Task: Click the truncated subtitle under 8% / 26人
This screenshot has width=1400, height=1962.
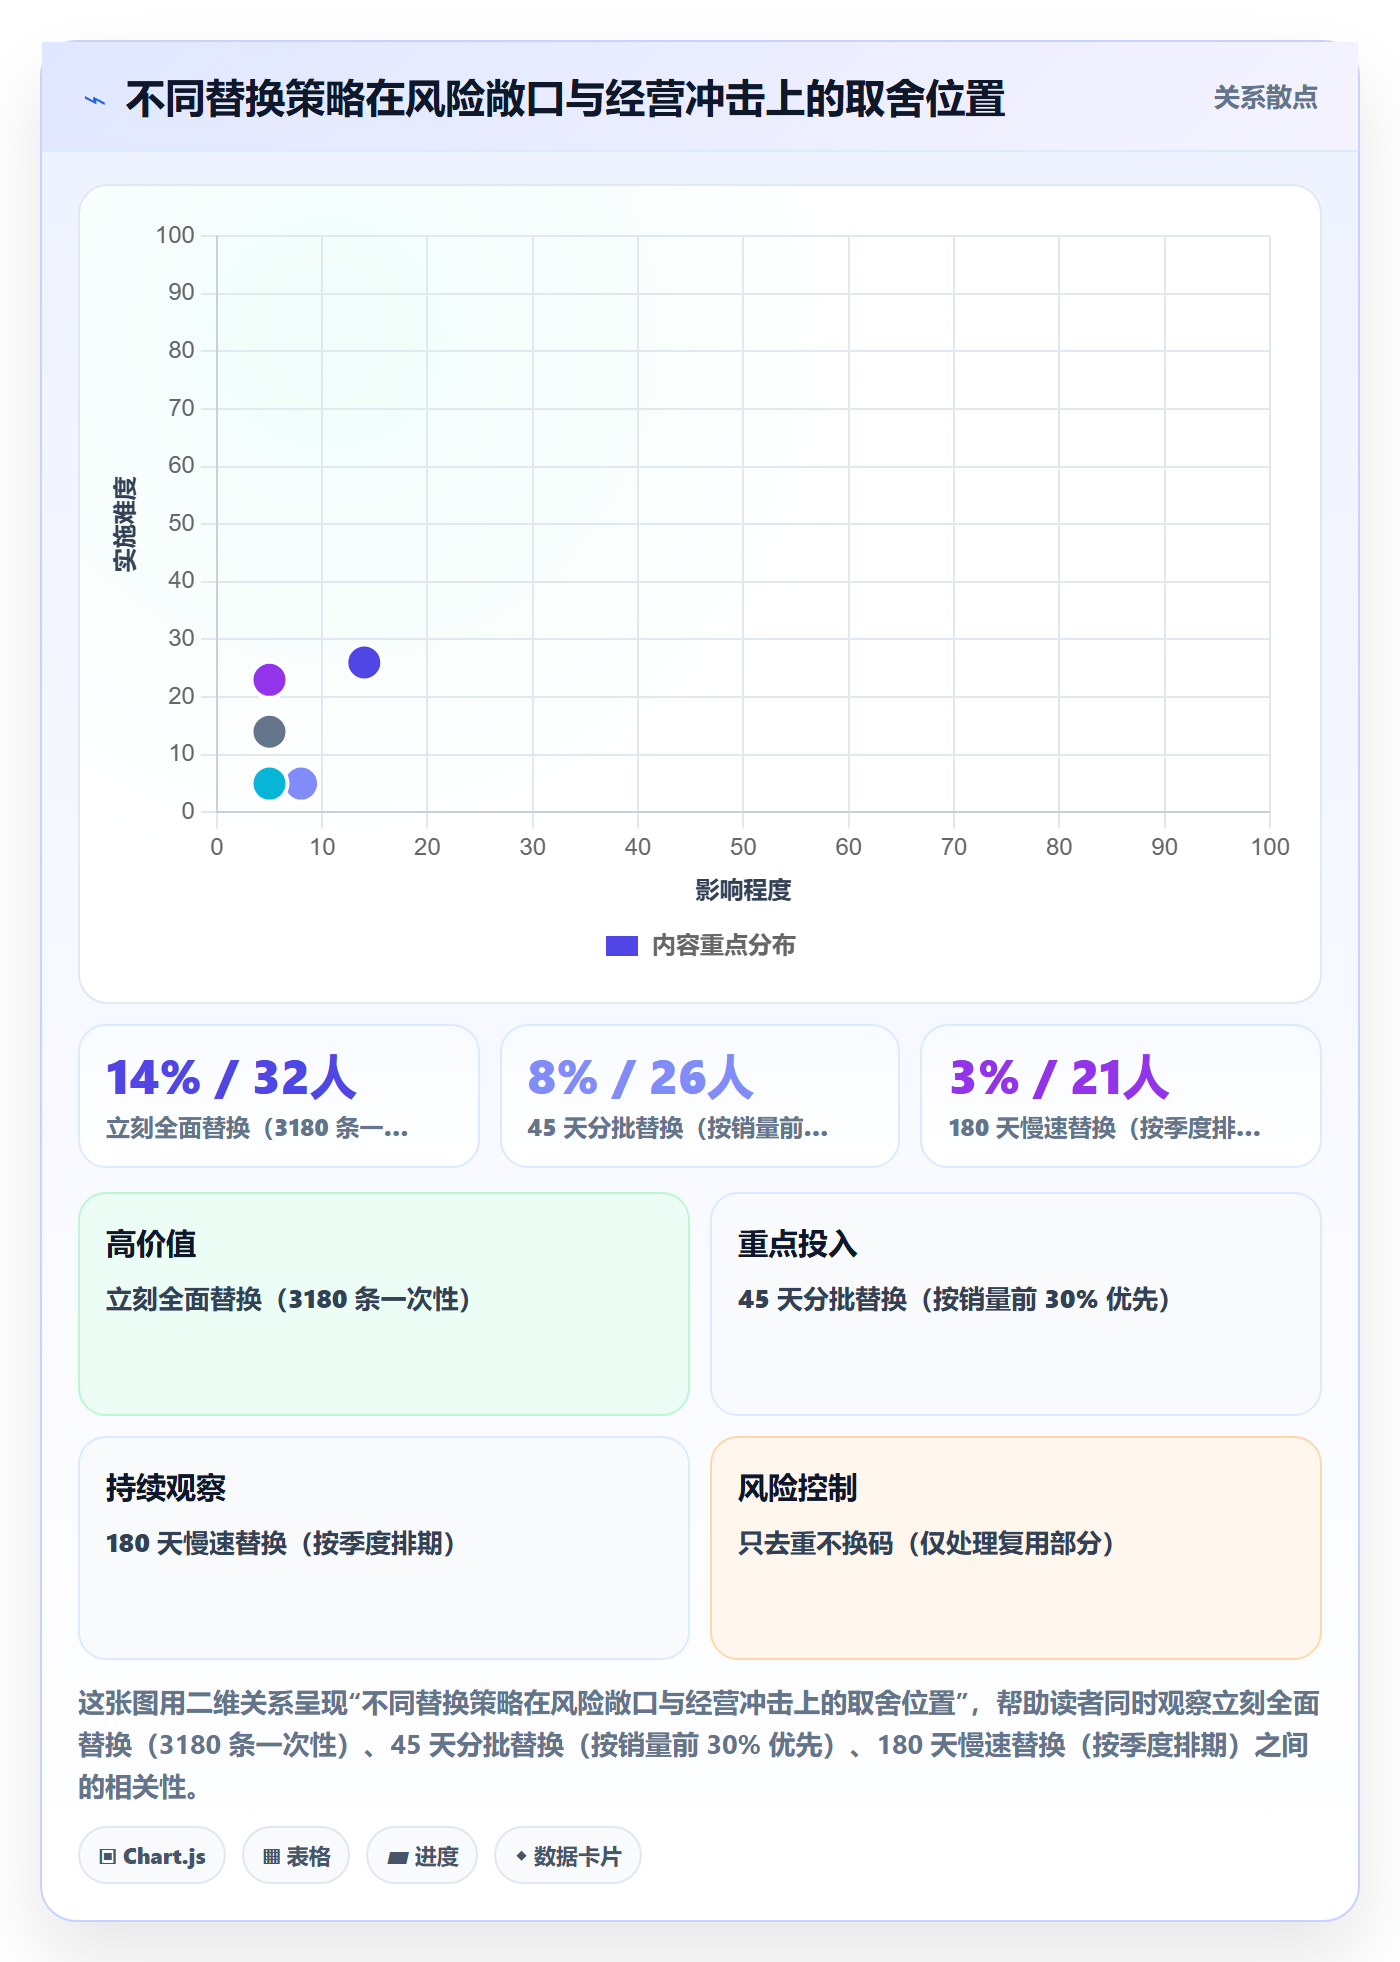Action: coord(678,1128)
